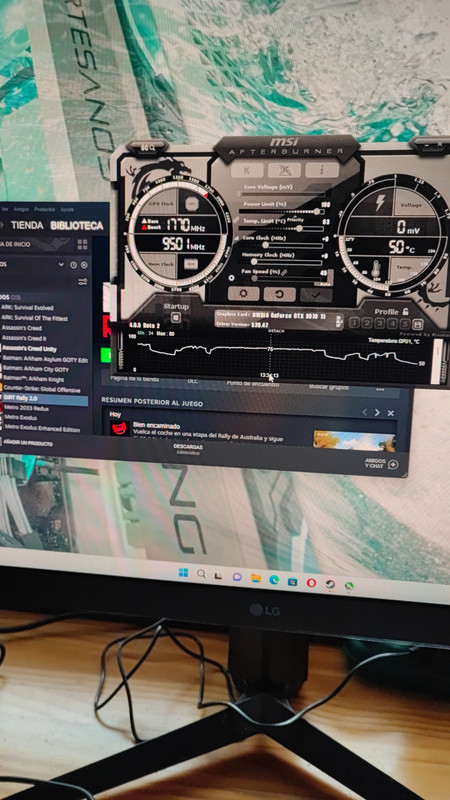Click the fan gear icon beside Fan Speed

(232, 278)
